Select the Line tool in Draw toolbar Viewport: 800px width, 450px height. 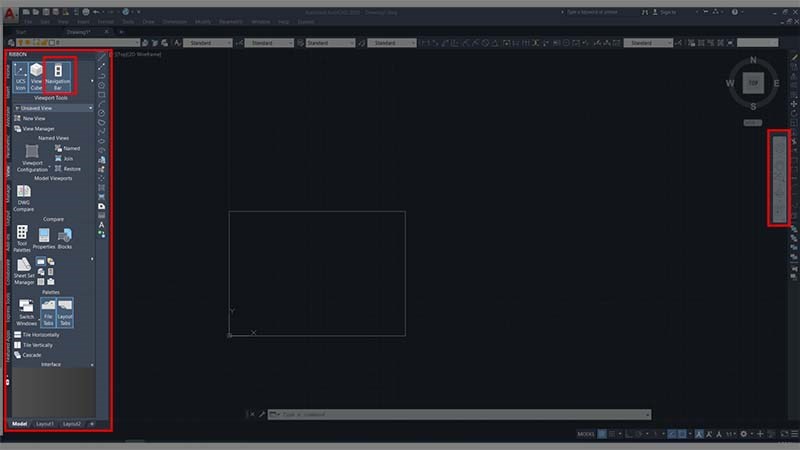(102, 57)
